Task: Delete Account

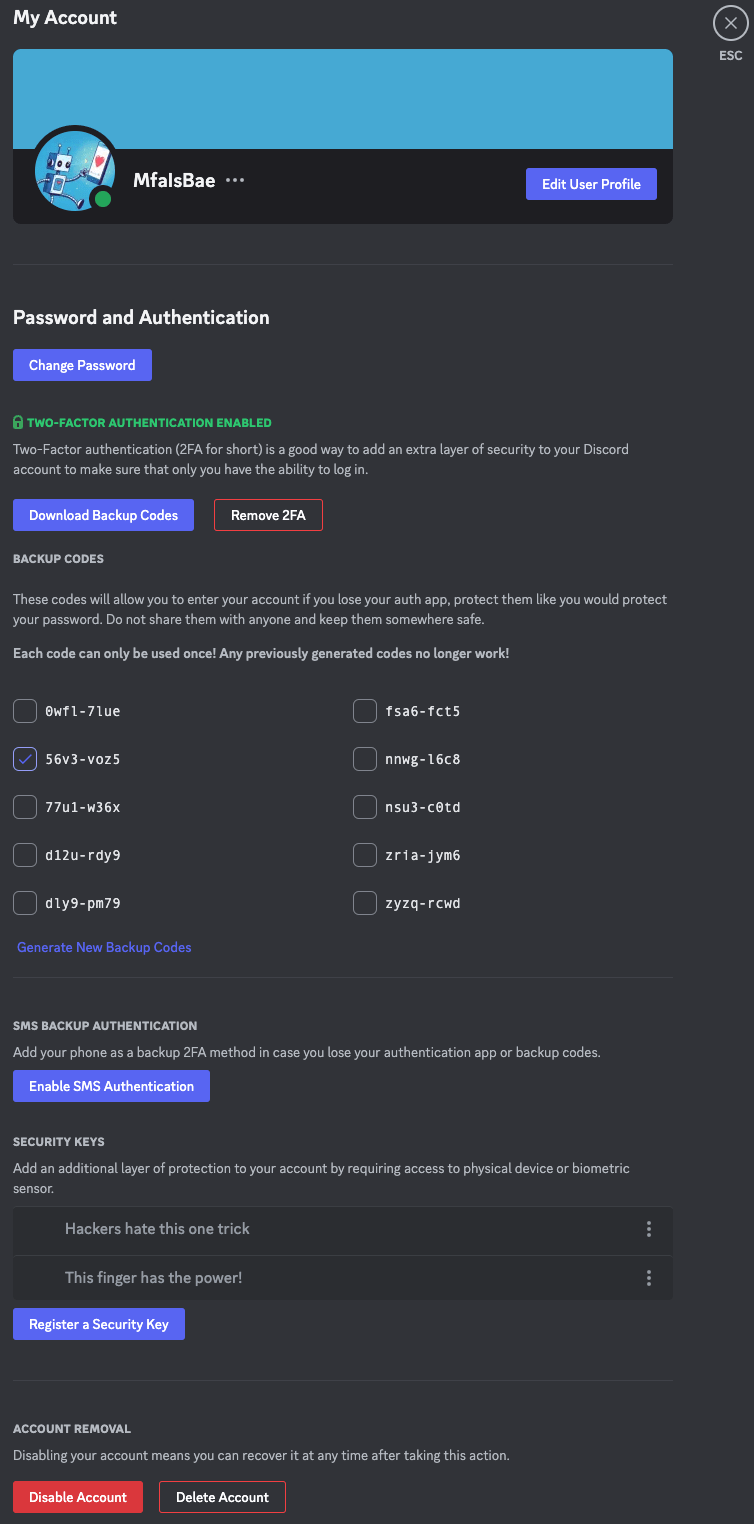Action: (222, 1497)
